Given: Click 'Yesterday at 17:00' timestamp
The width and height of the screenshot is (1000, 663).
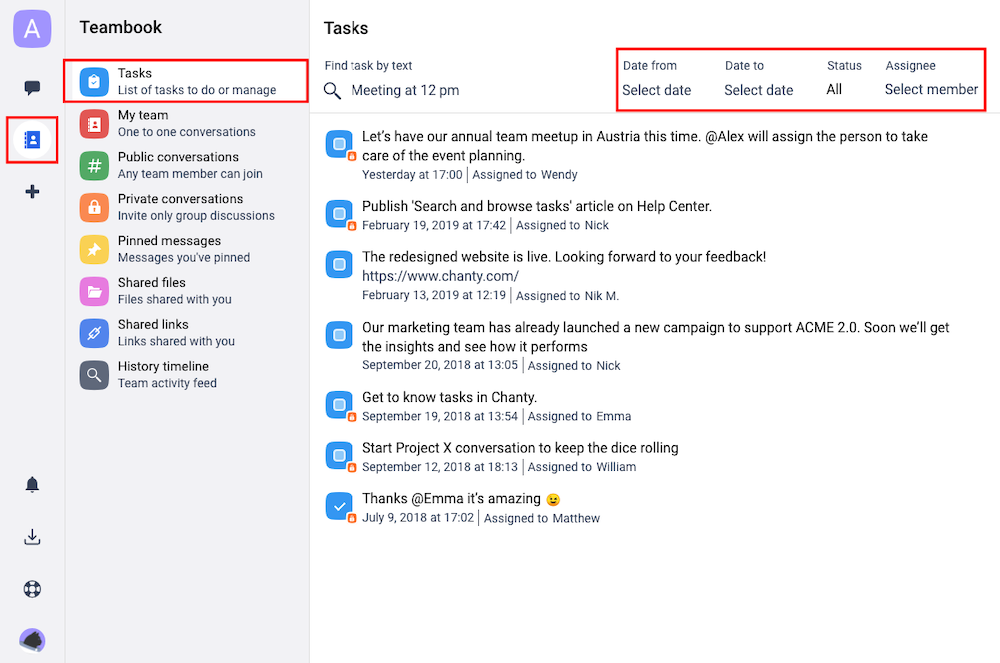Looking at the screenshot, I should click(x=412, y=175).
